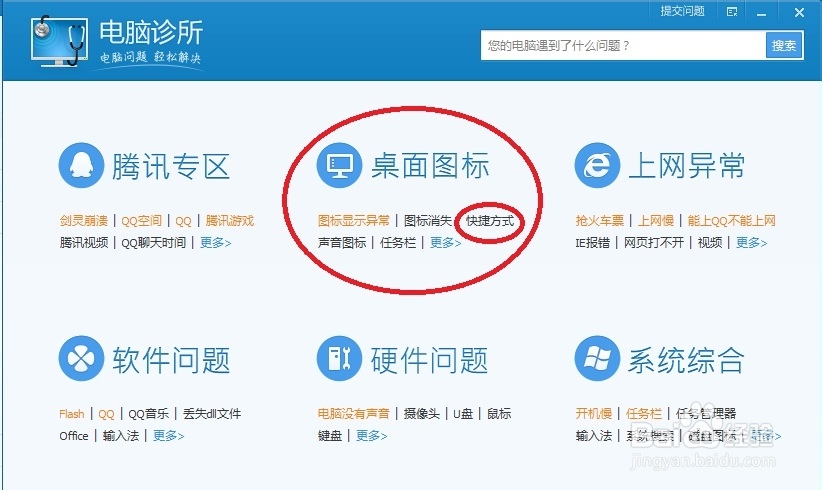822x490 pixels.
Task: Open the 快捷方式 link
Action: (490, 221)
